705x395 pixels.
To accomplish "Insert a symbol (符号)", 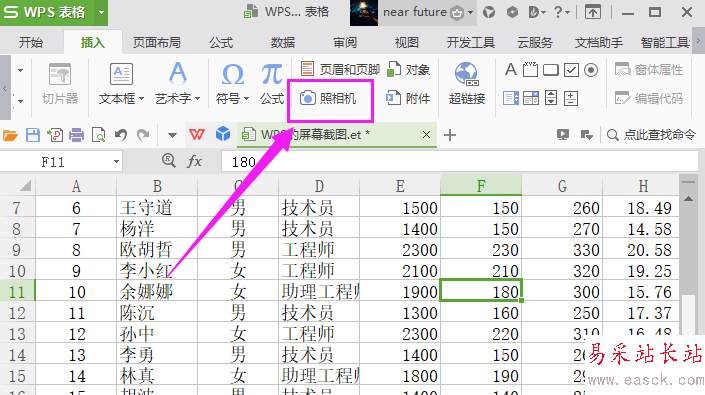I will click(232, 84).
